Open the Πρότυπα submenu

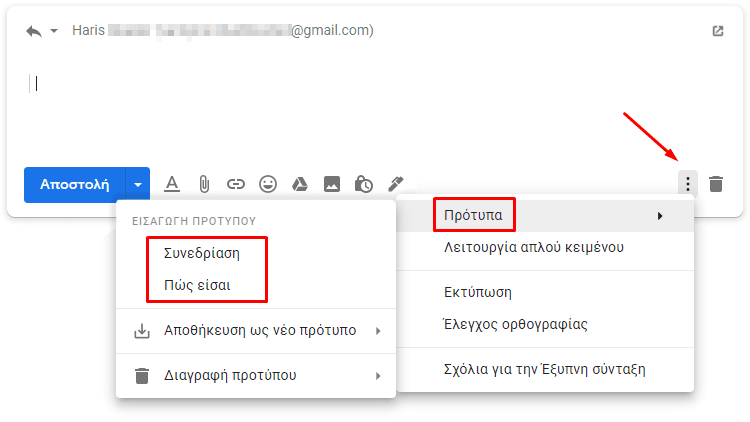point(545,215)
